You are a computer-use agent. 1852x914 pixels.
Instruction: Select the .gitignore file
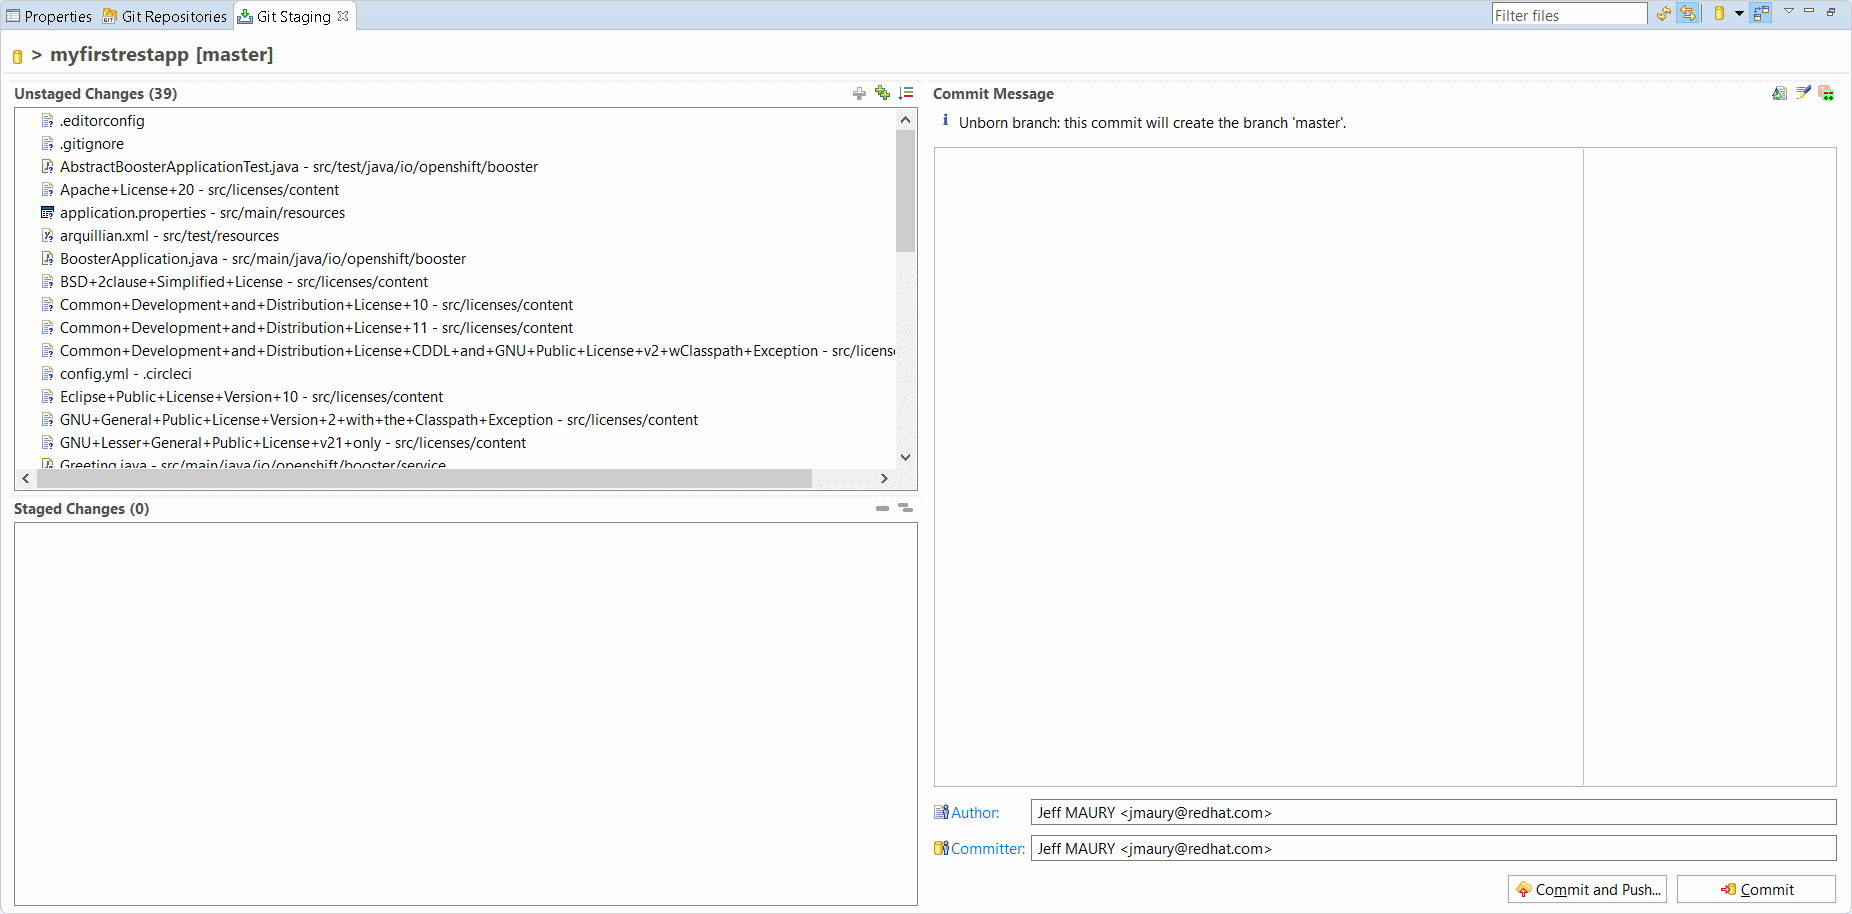point(92,144)
